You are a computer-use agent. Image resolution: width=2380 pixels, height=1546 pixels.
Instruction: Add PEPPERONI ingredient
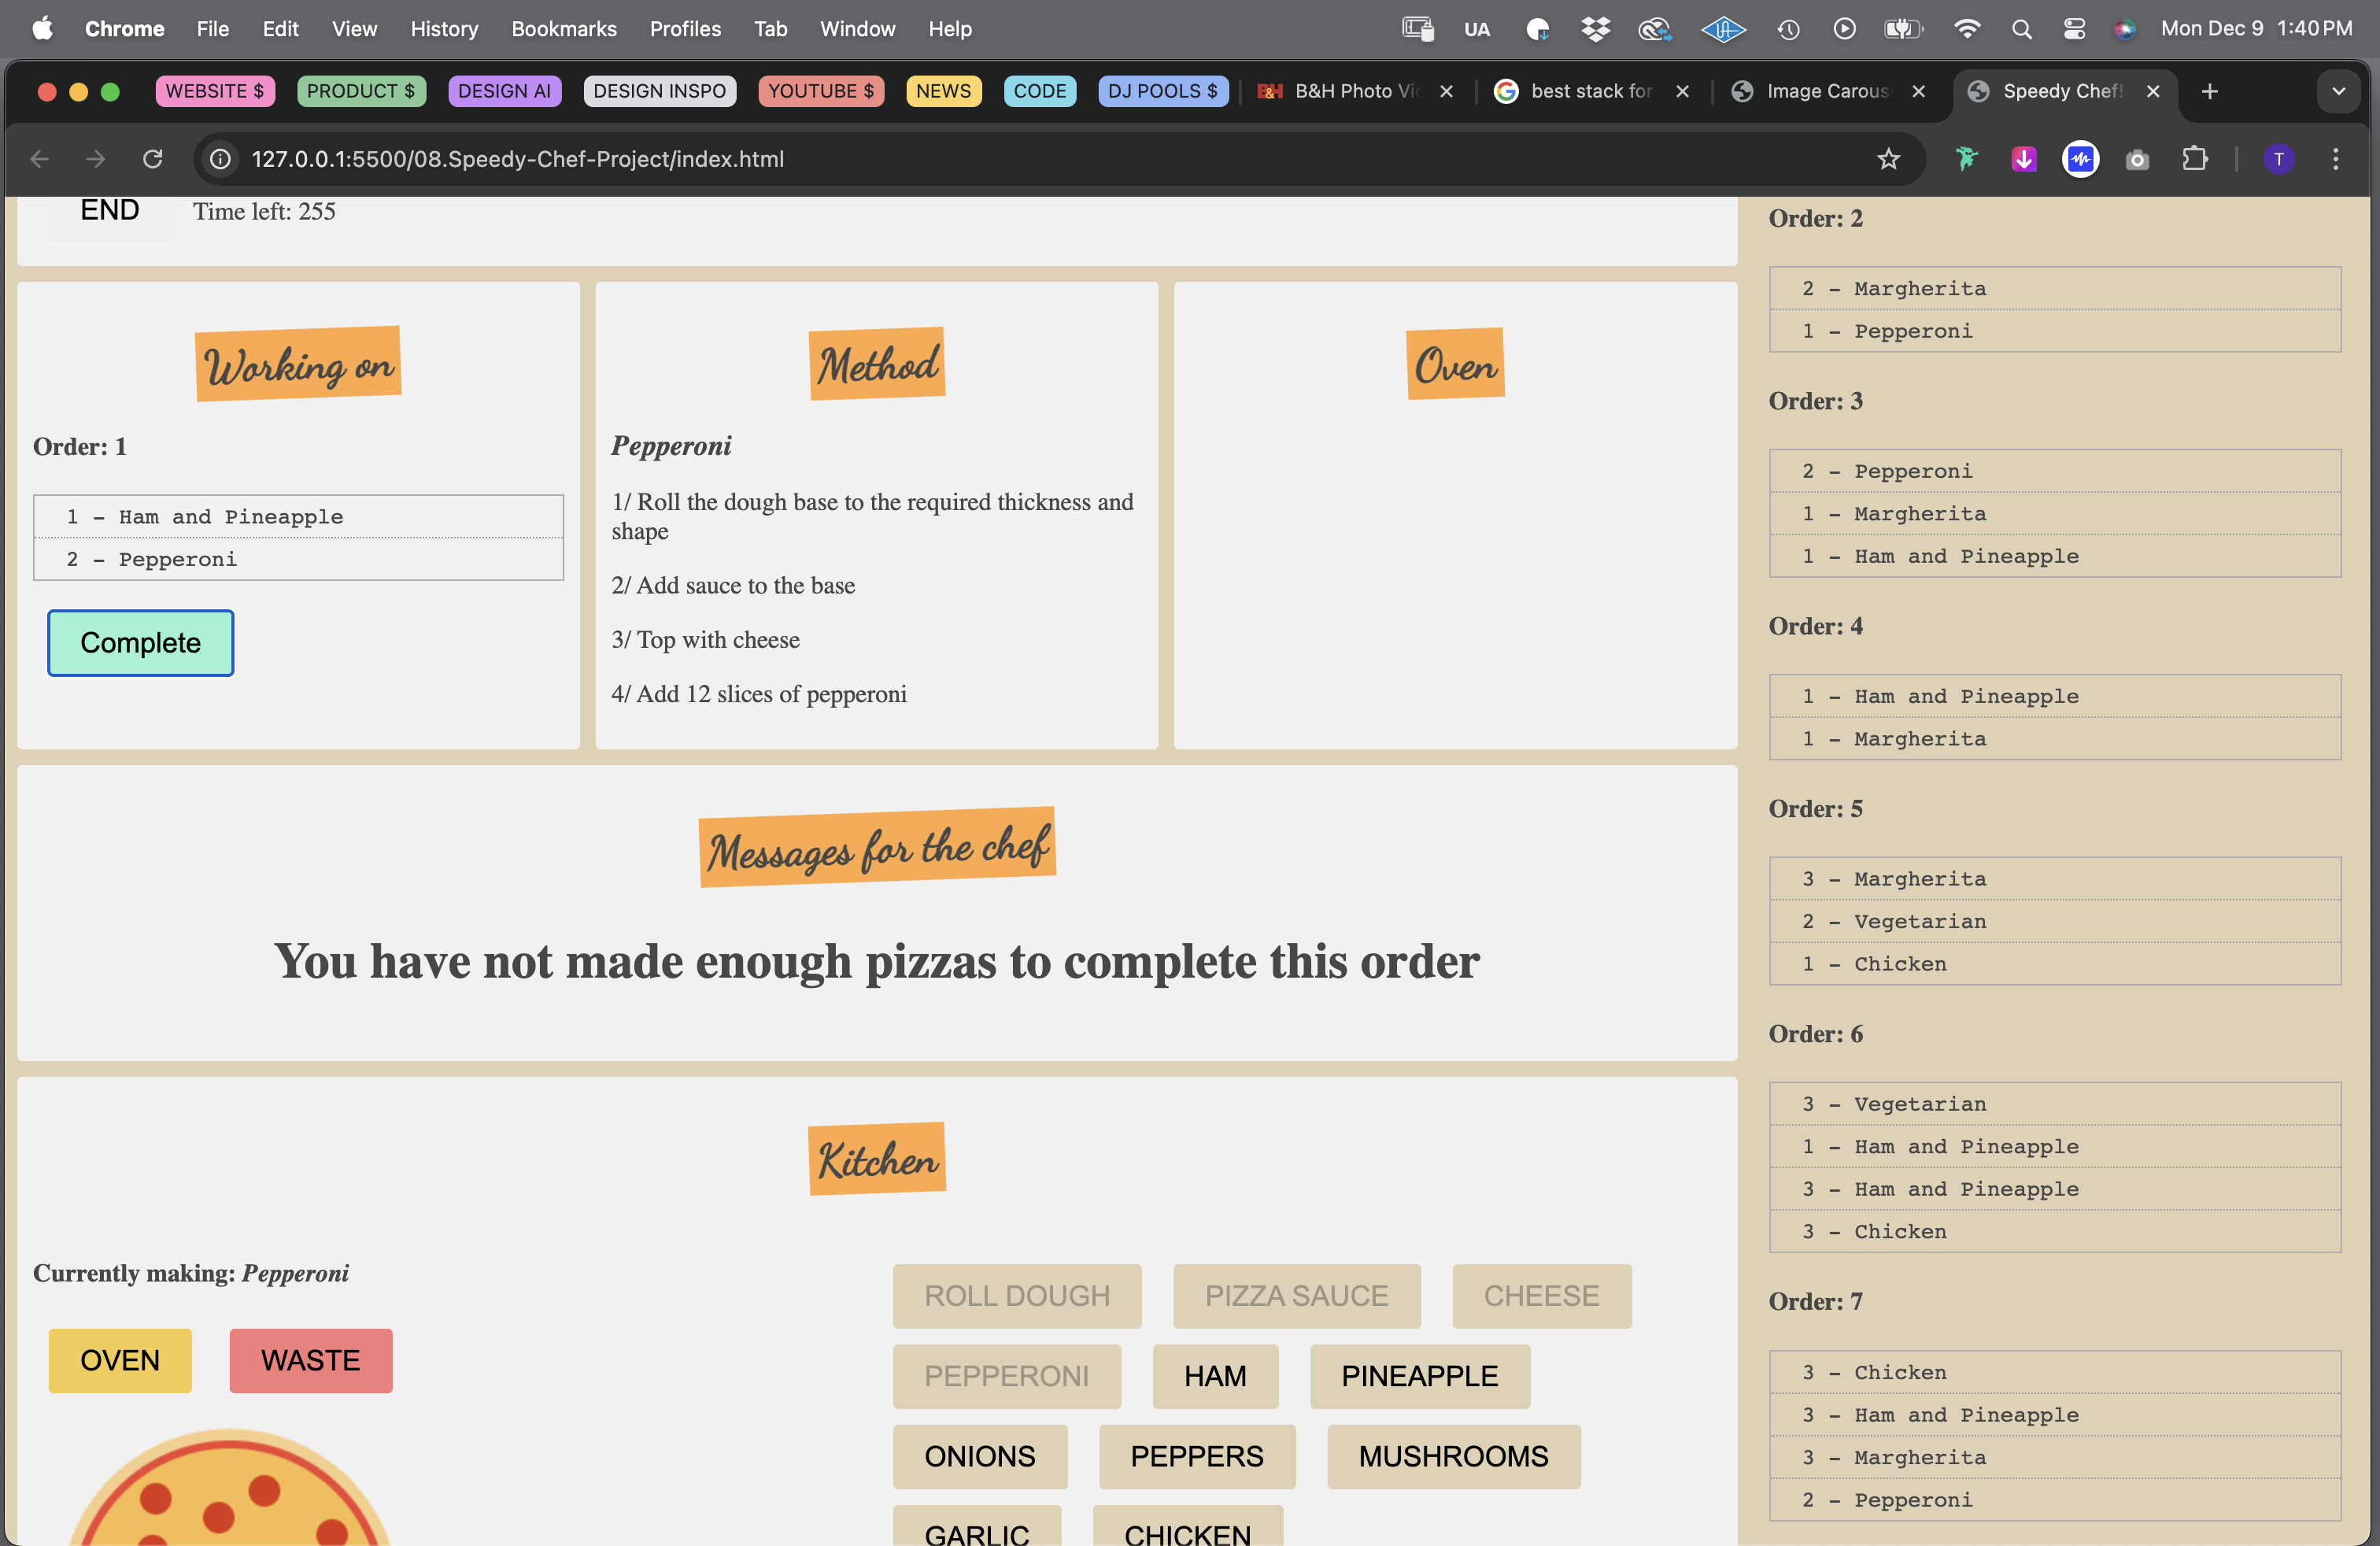click(1007, 1376)
